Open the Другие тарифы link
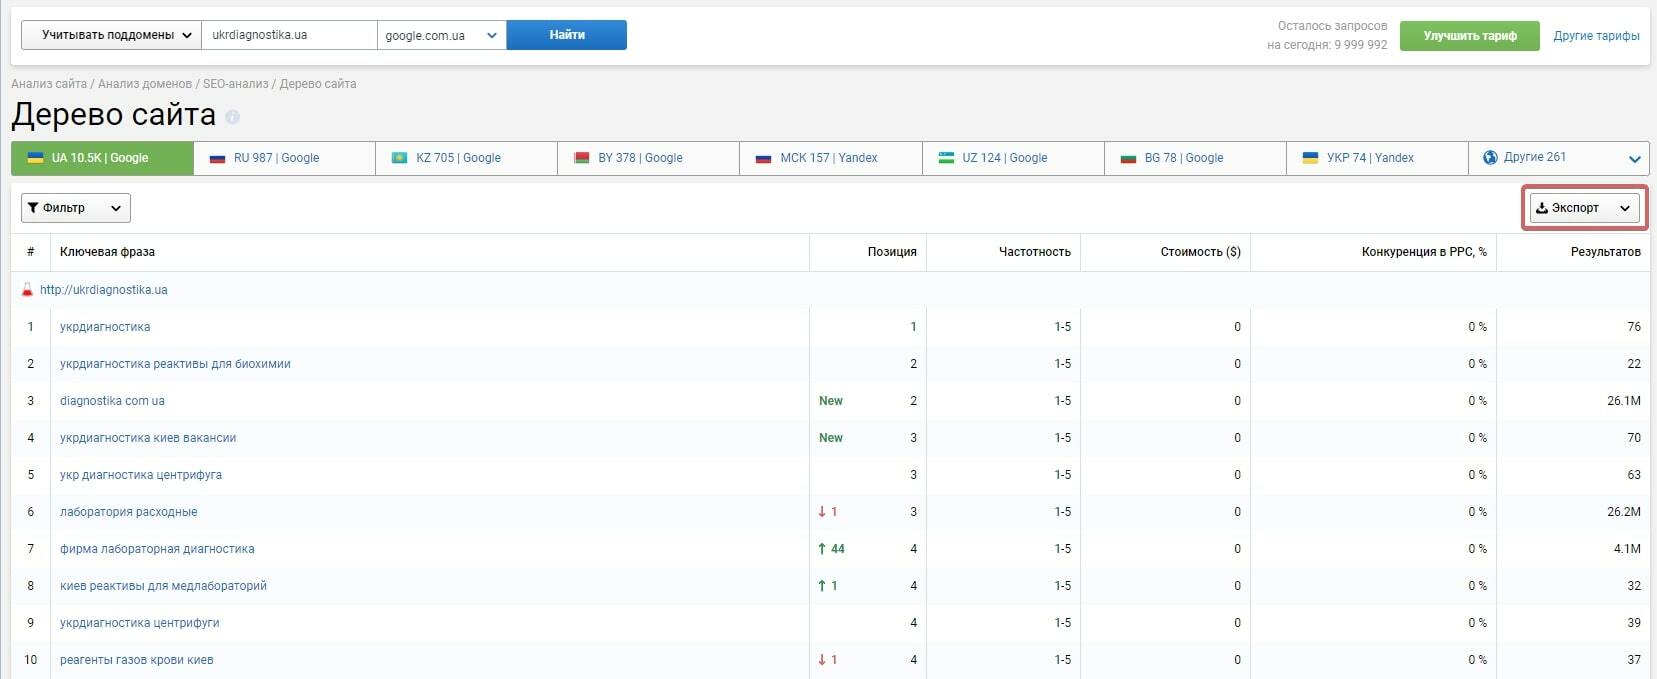Viewport: 1657px width, 679px height. pos(1596,36)
